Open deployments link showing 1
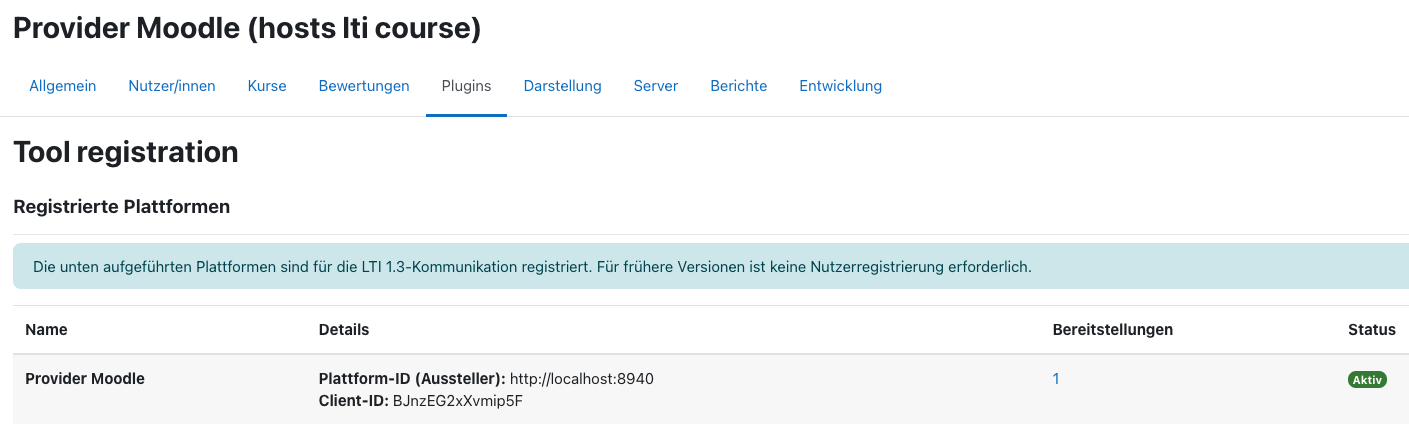The width and height of the screenshot is (1409, 432). tap(1056, 379)
